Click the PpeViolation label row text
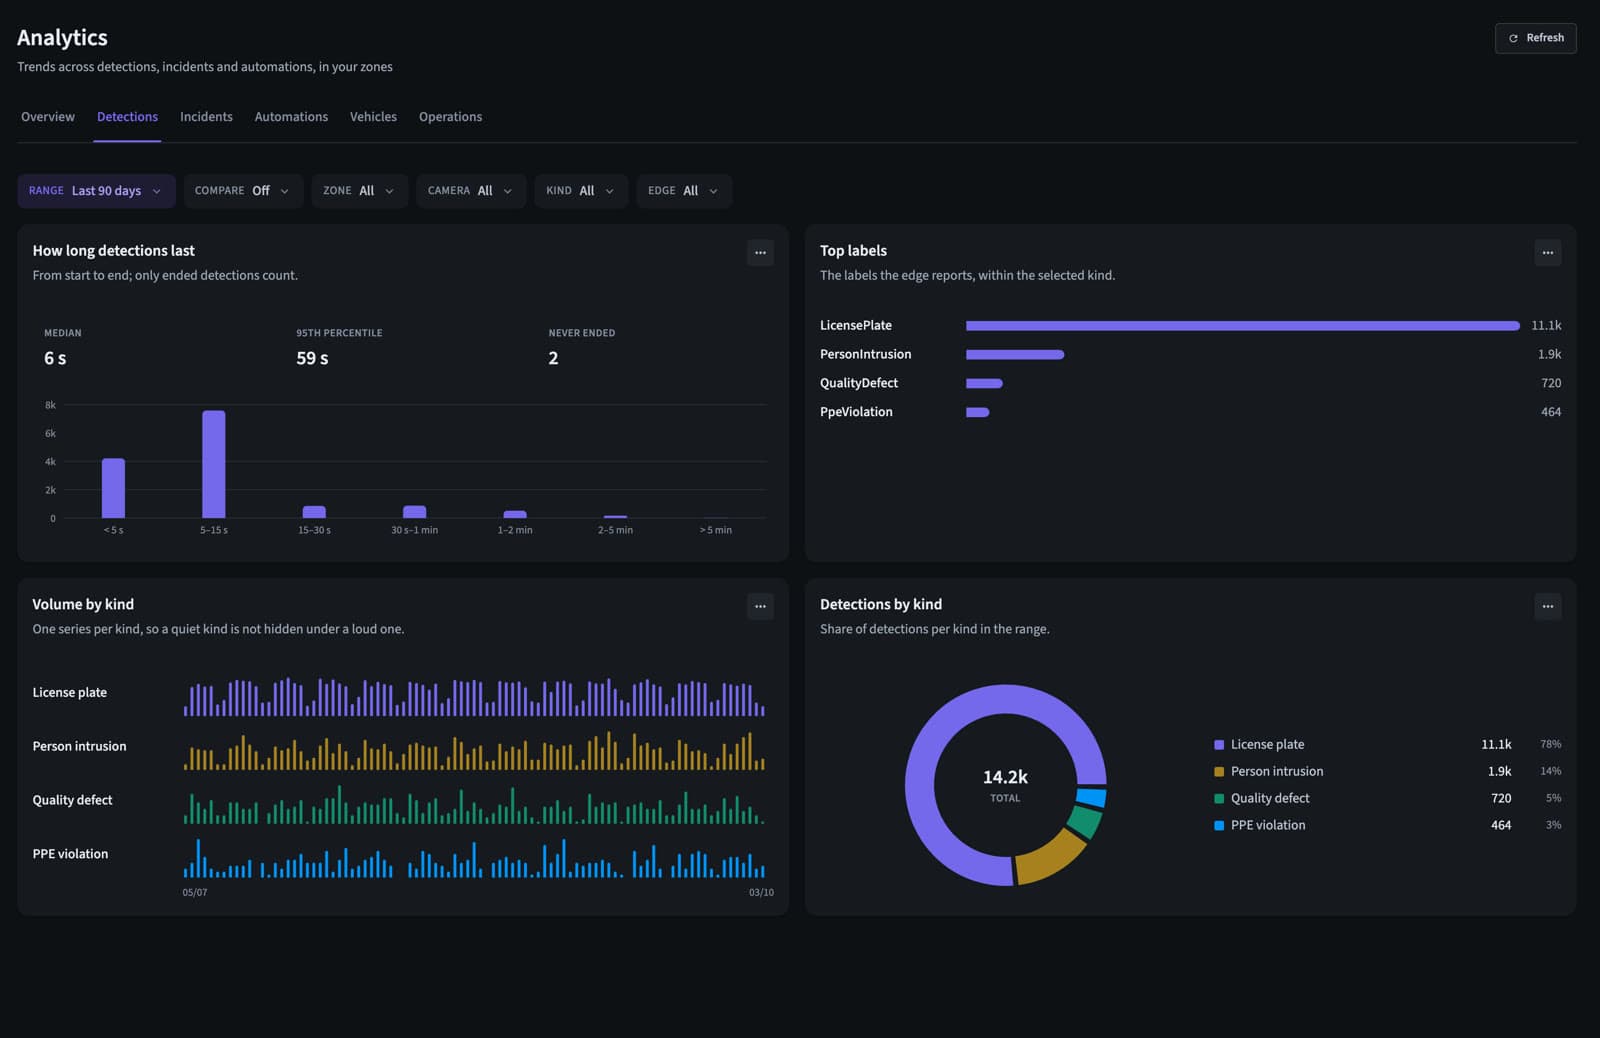Image resolution: width=1600 pixels, height=1038 pixels. [856, 412]
